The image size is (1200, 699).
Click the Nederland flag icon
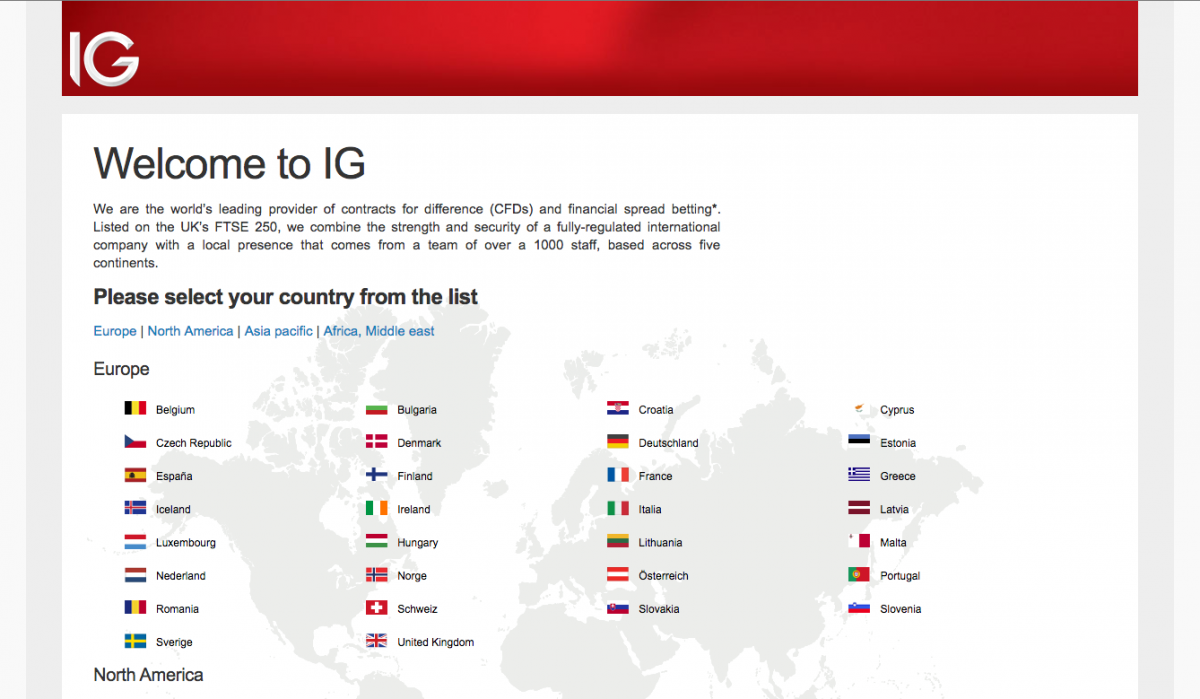click(x=135, y=574)
